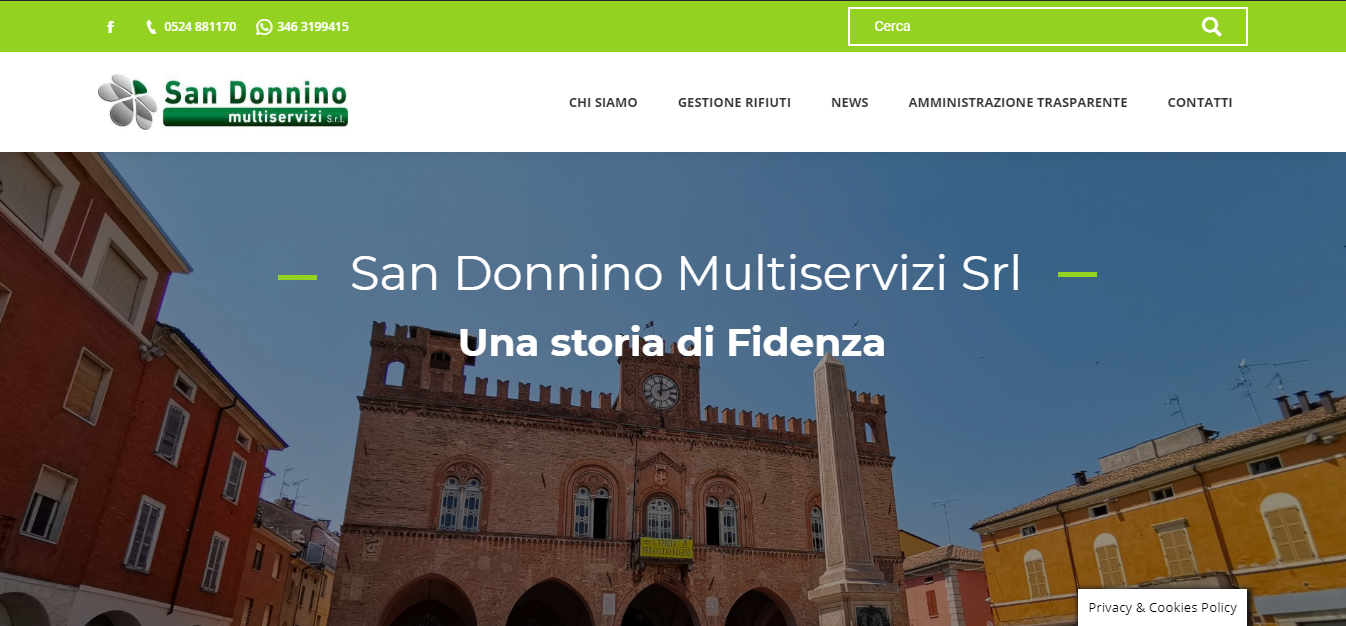Open Amministrazione Trasparente menu item
This screenshot has width=1346, height=626.
[1018, 102]
